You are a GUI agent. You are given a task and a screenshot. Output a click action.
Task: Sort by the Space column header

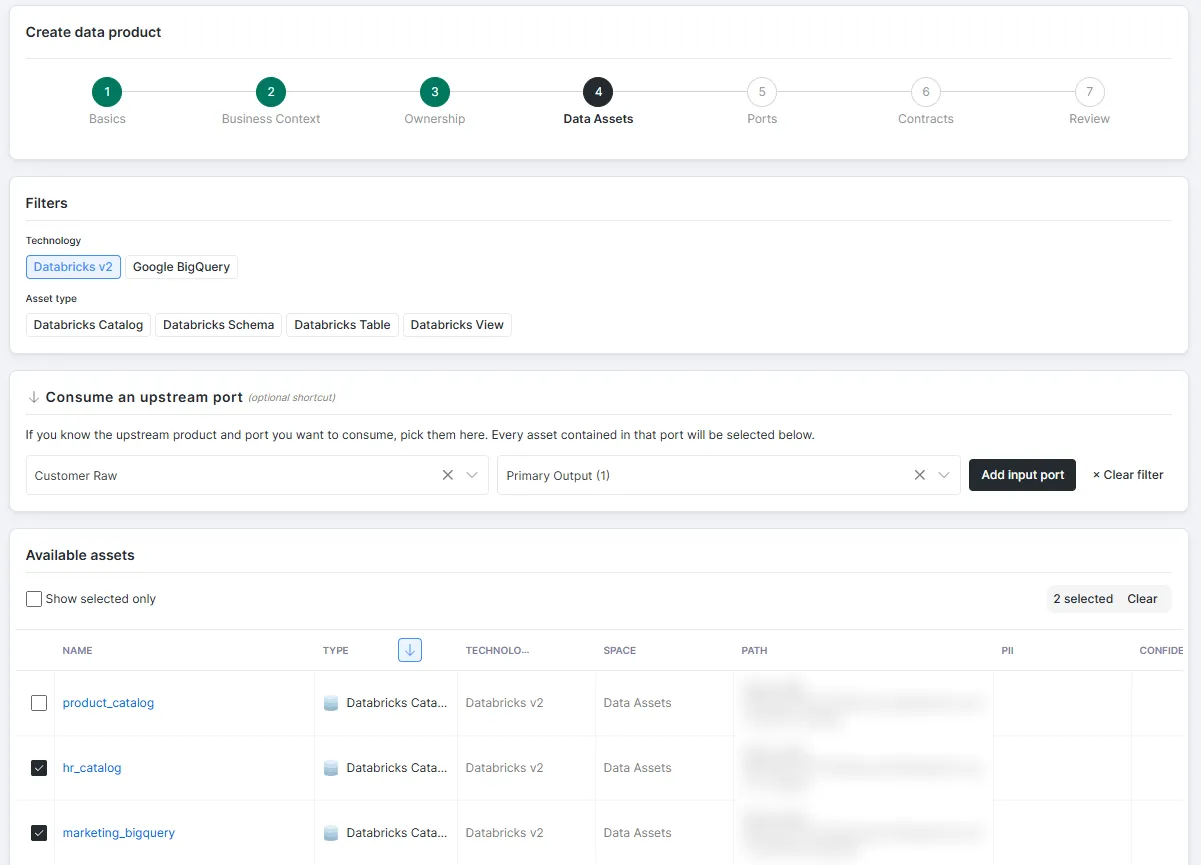click(x=620, y=650)
